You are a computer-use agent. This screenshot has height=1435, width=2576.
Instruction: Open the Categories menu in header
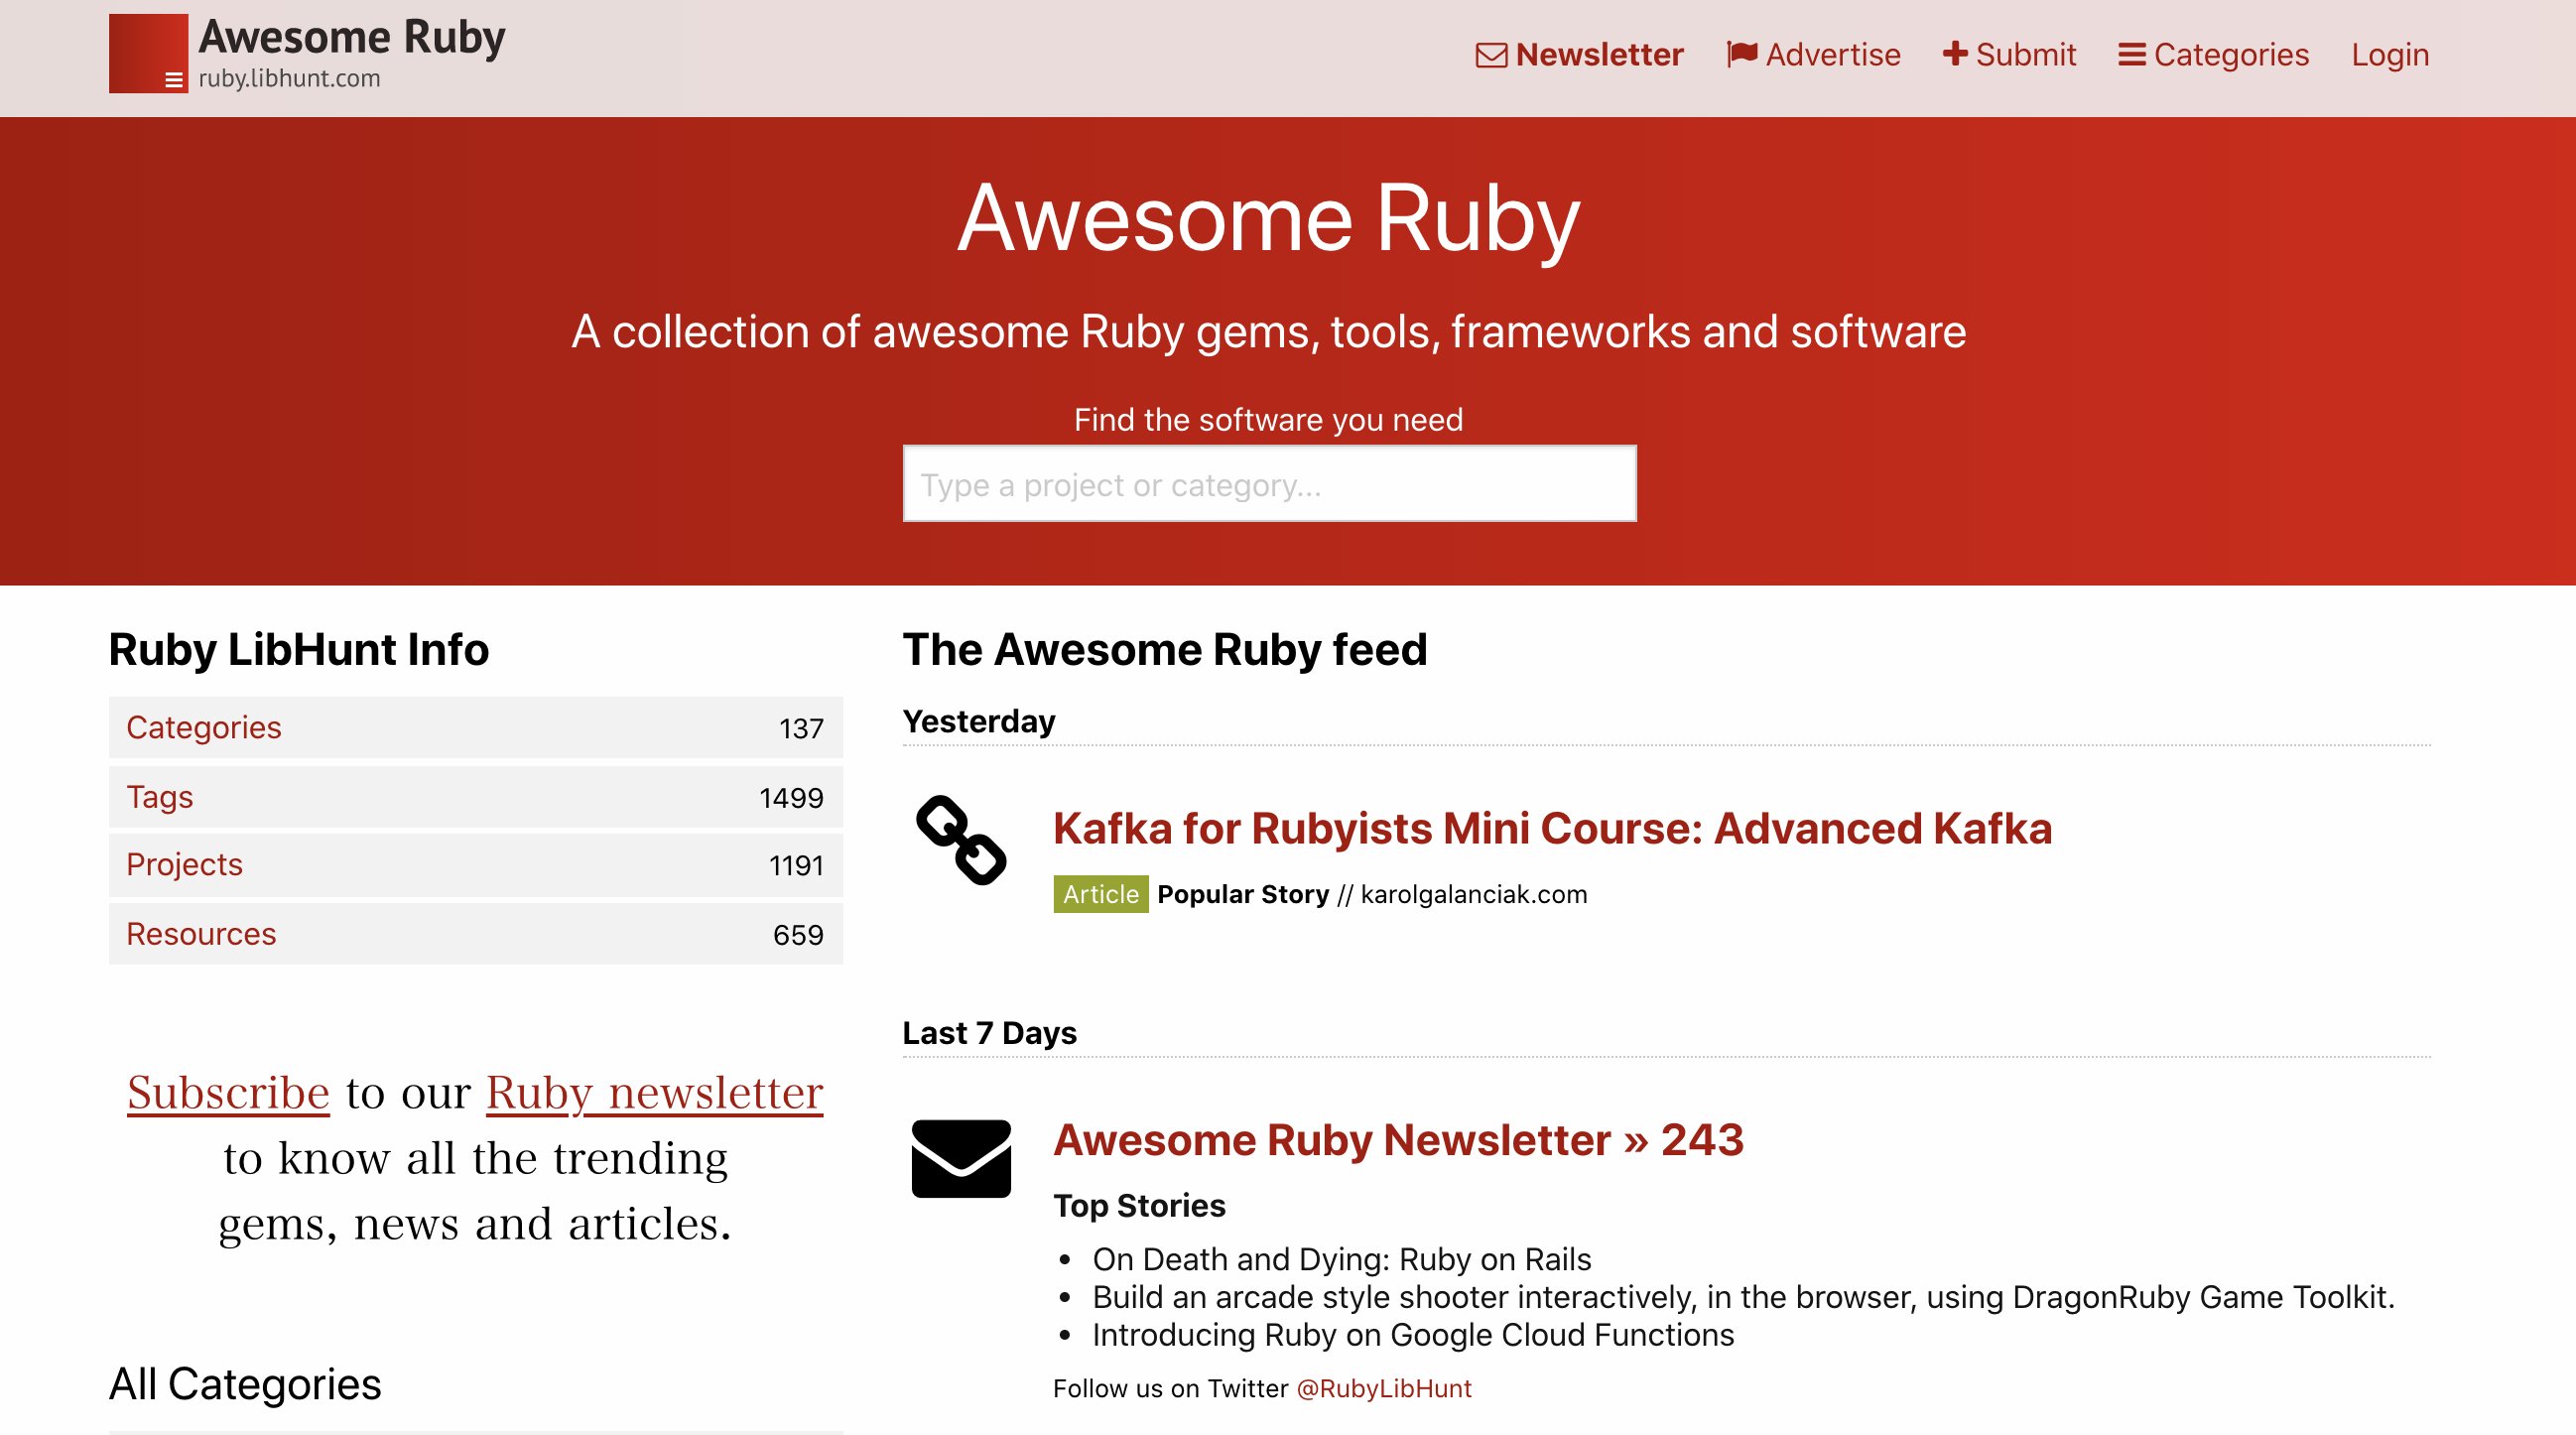coord(2213,55)
